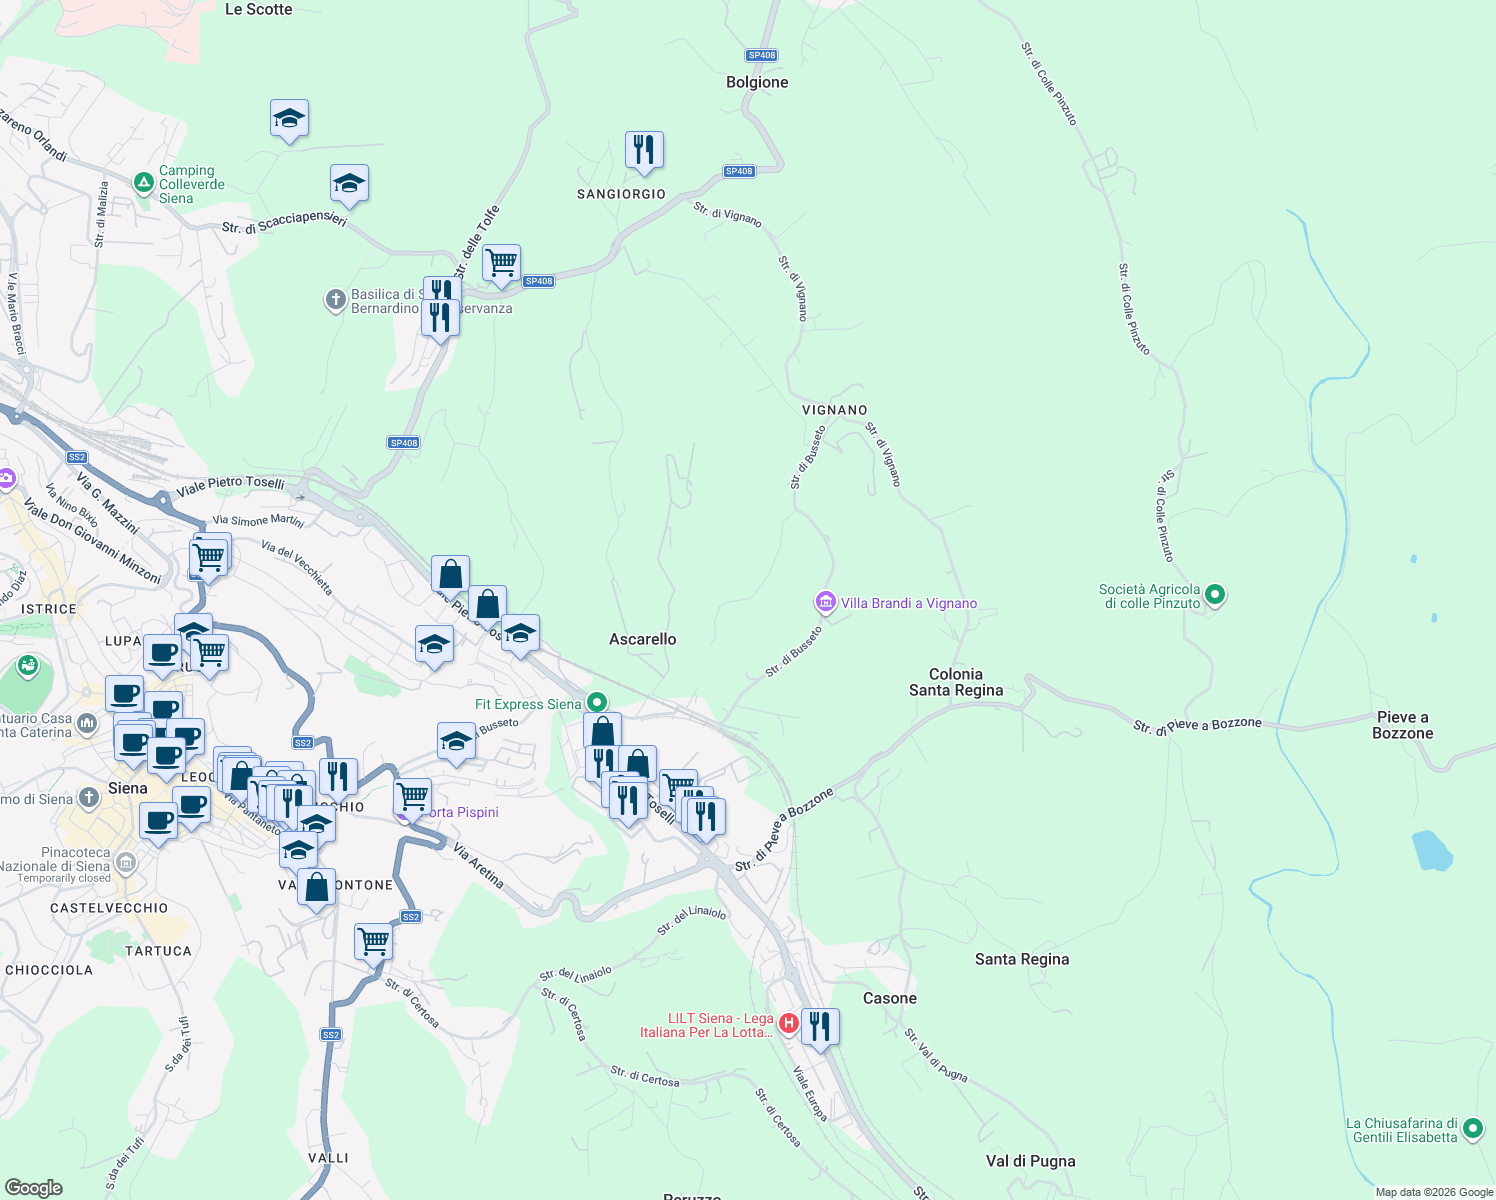Select the graduation cap pin near Le Scotte

[289, 117]
